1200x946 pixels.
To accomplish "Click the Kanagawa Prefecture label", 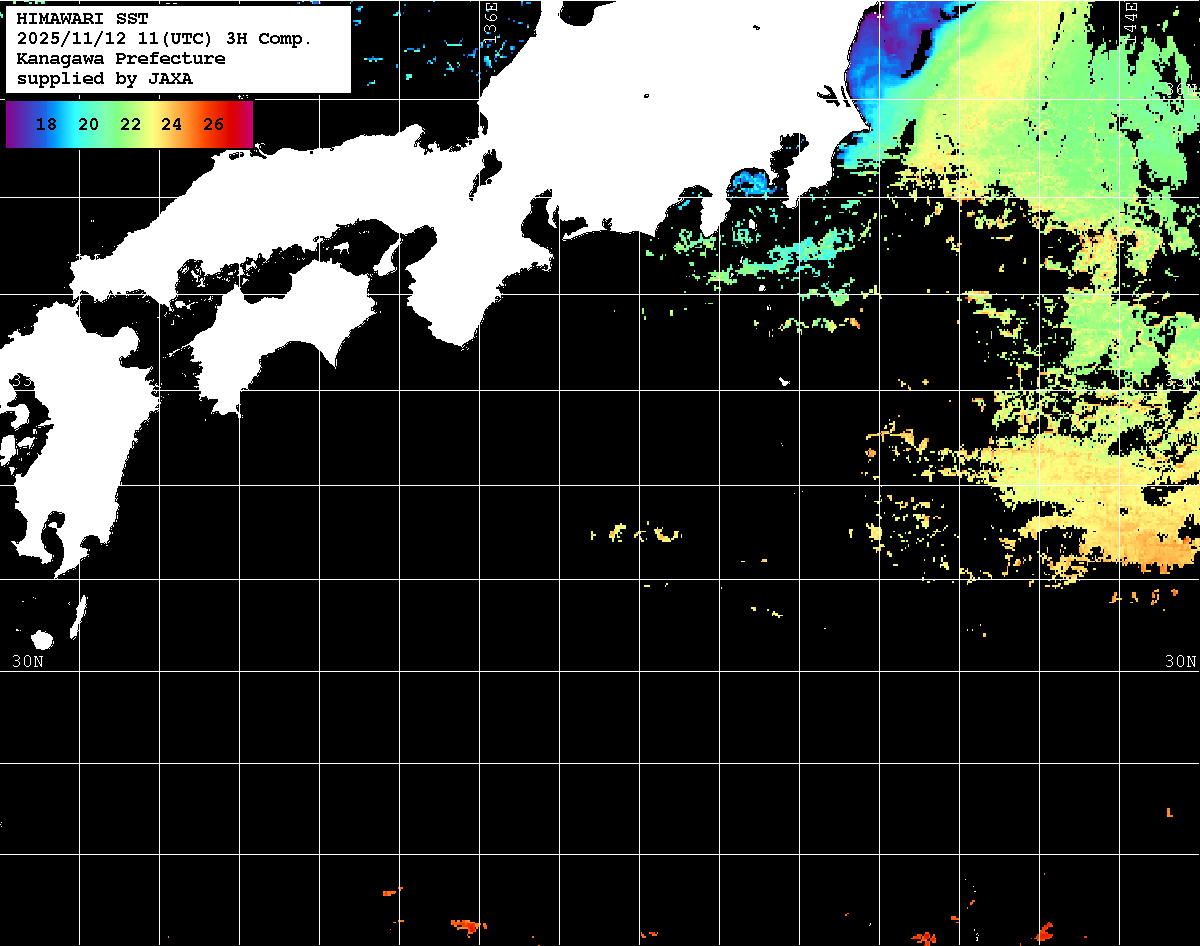I will (x=120, y=58).
